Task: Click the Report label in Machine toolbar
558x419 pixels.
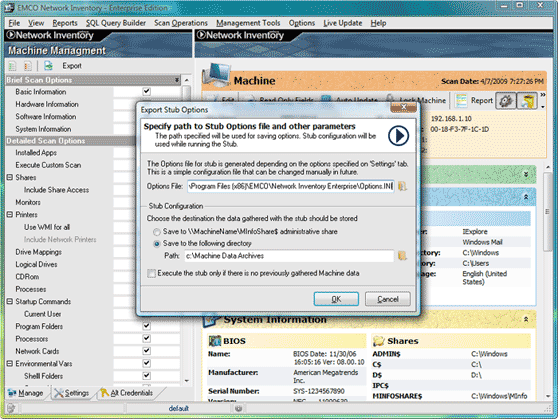Action: [482, 101]
